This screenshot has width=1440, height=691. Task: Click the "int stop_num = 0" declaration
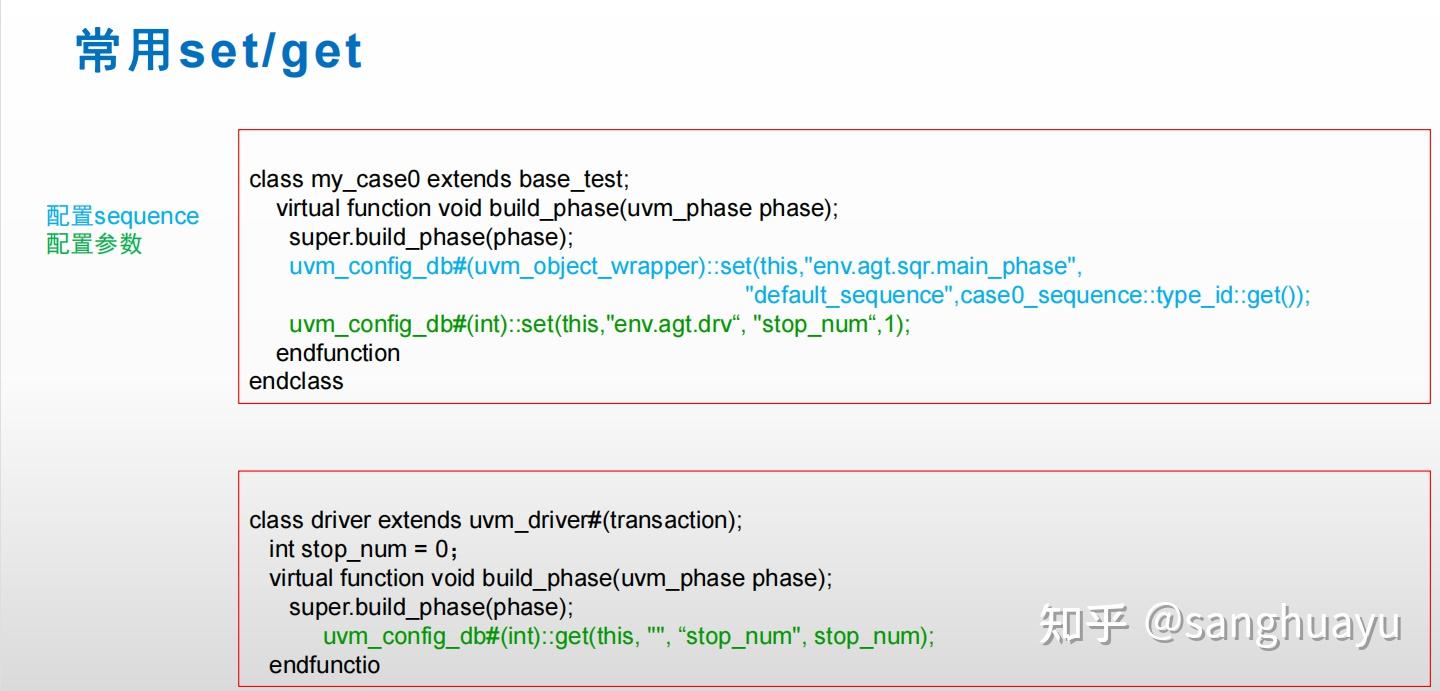click(362, 550)
